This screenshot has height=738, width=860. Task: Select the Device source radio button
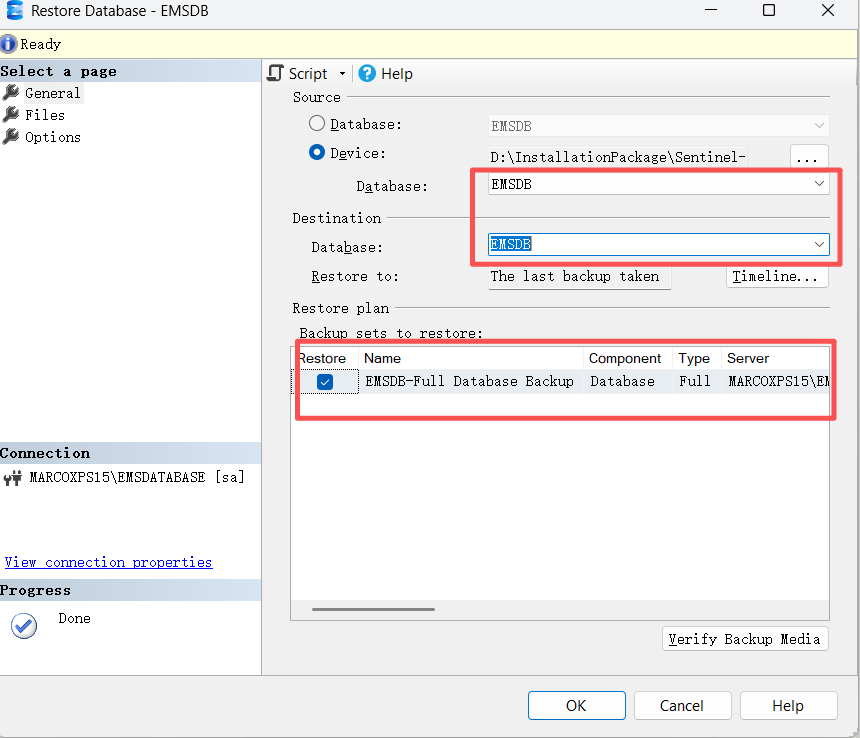[317, 153]
